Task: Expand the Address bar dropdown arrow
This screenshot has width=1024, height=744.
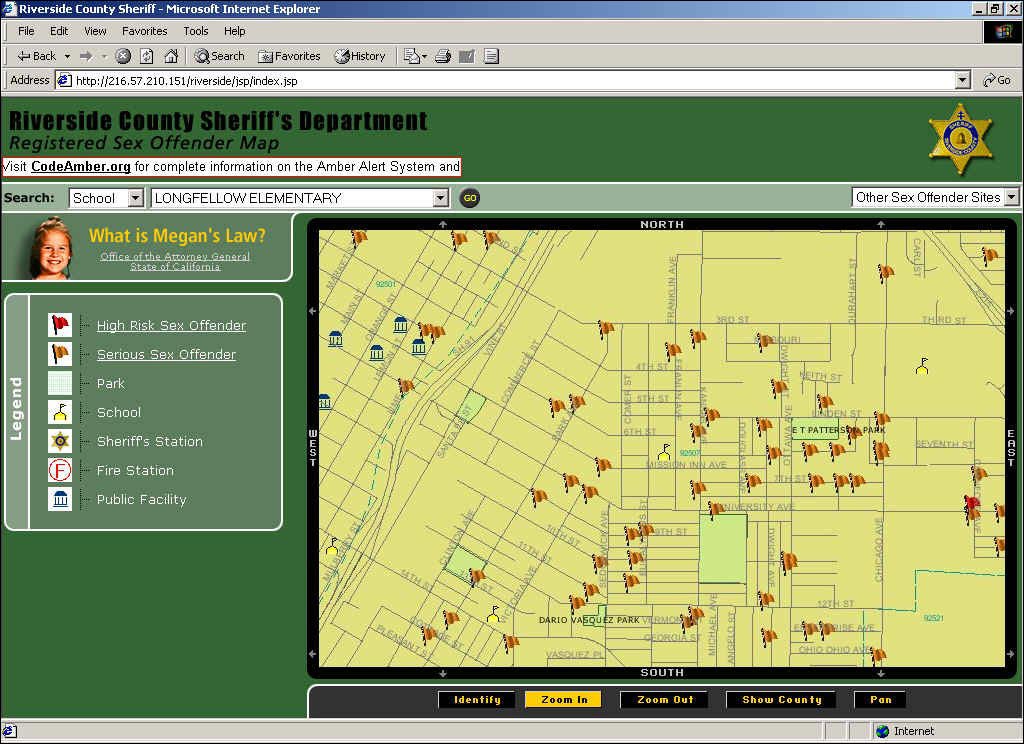Action: click(x=962, y=81)
